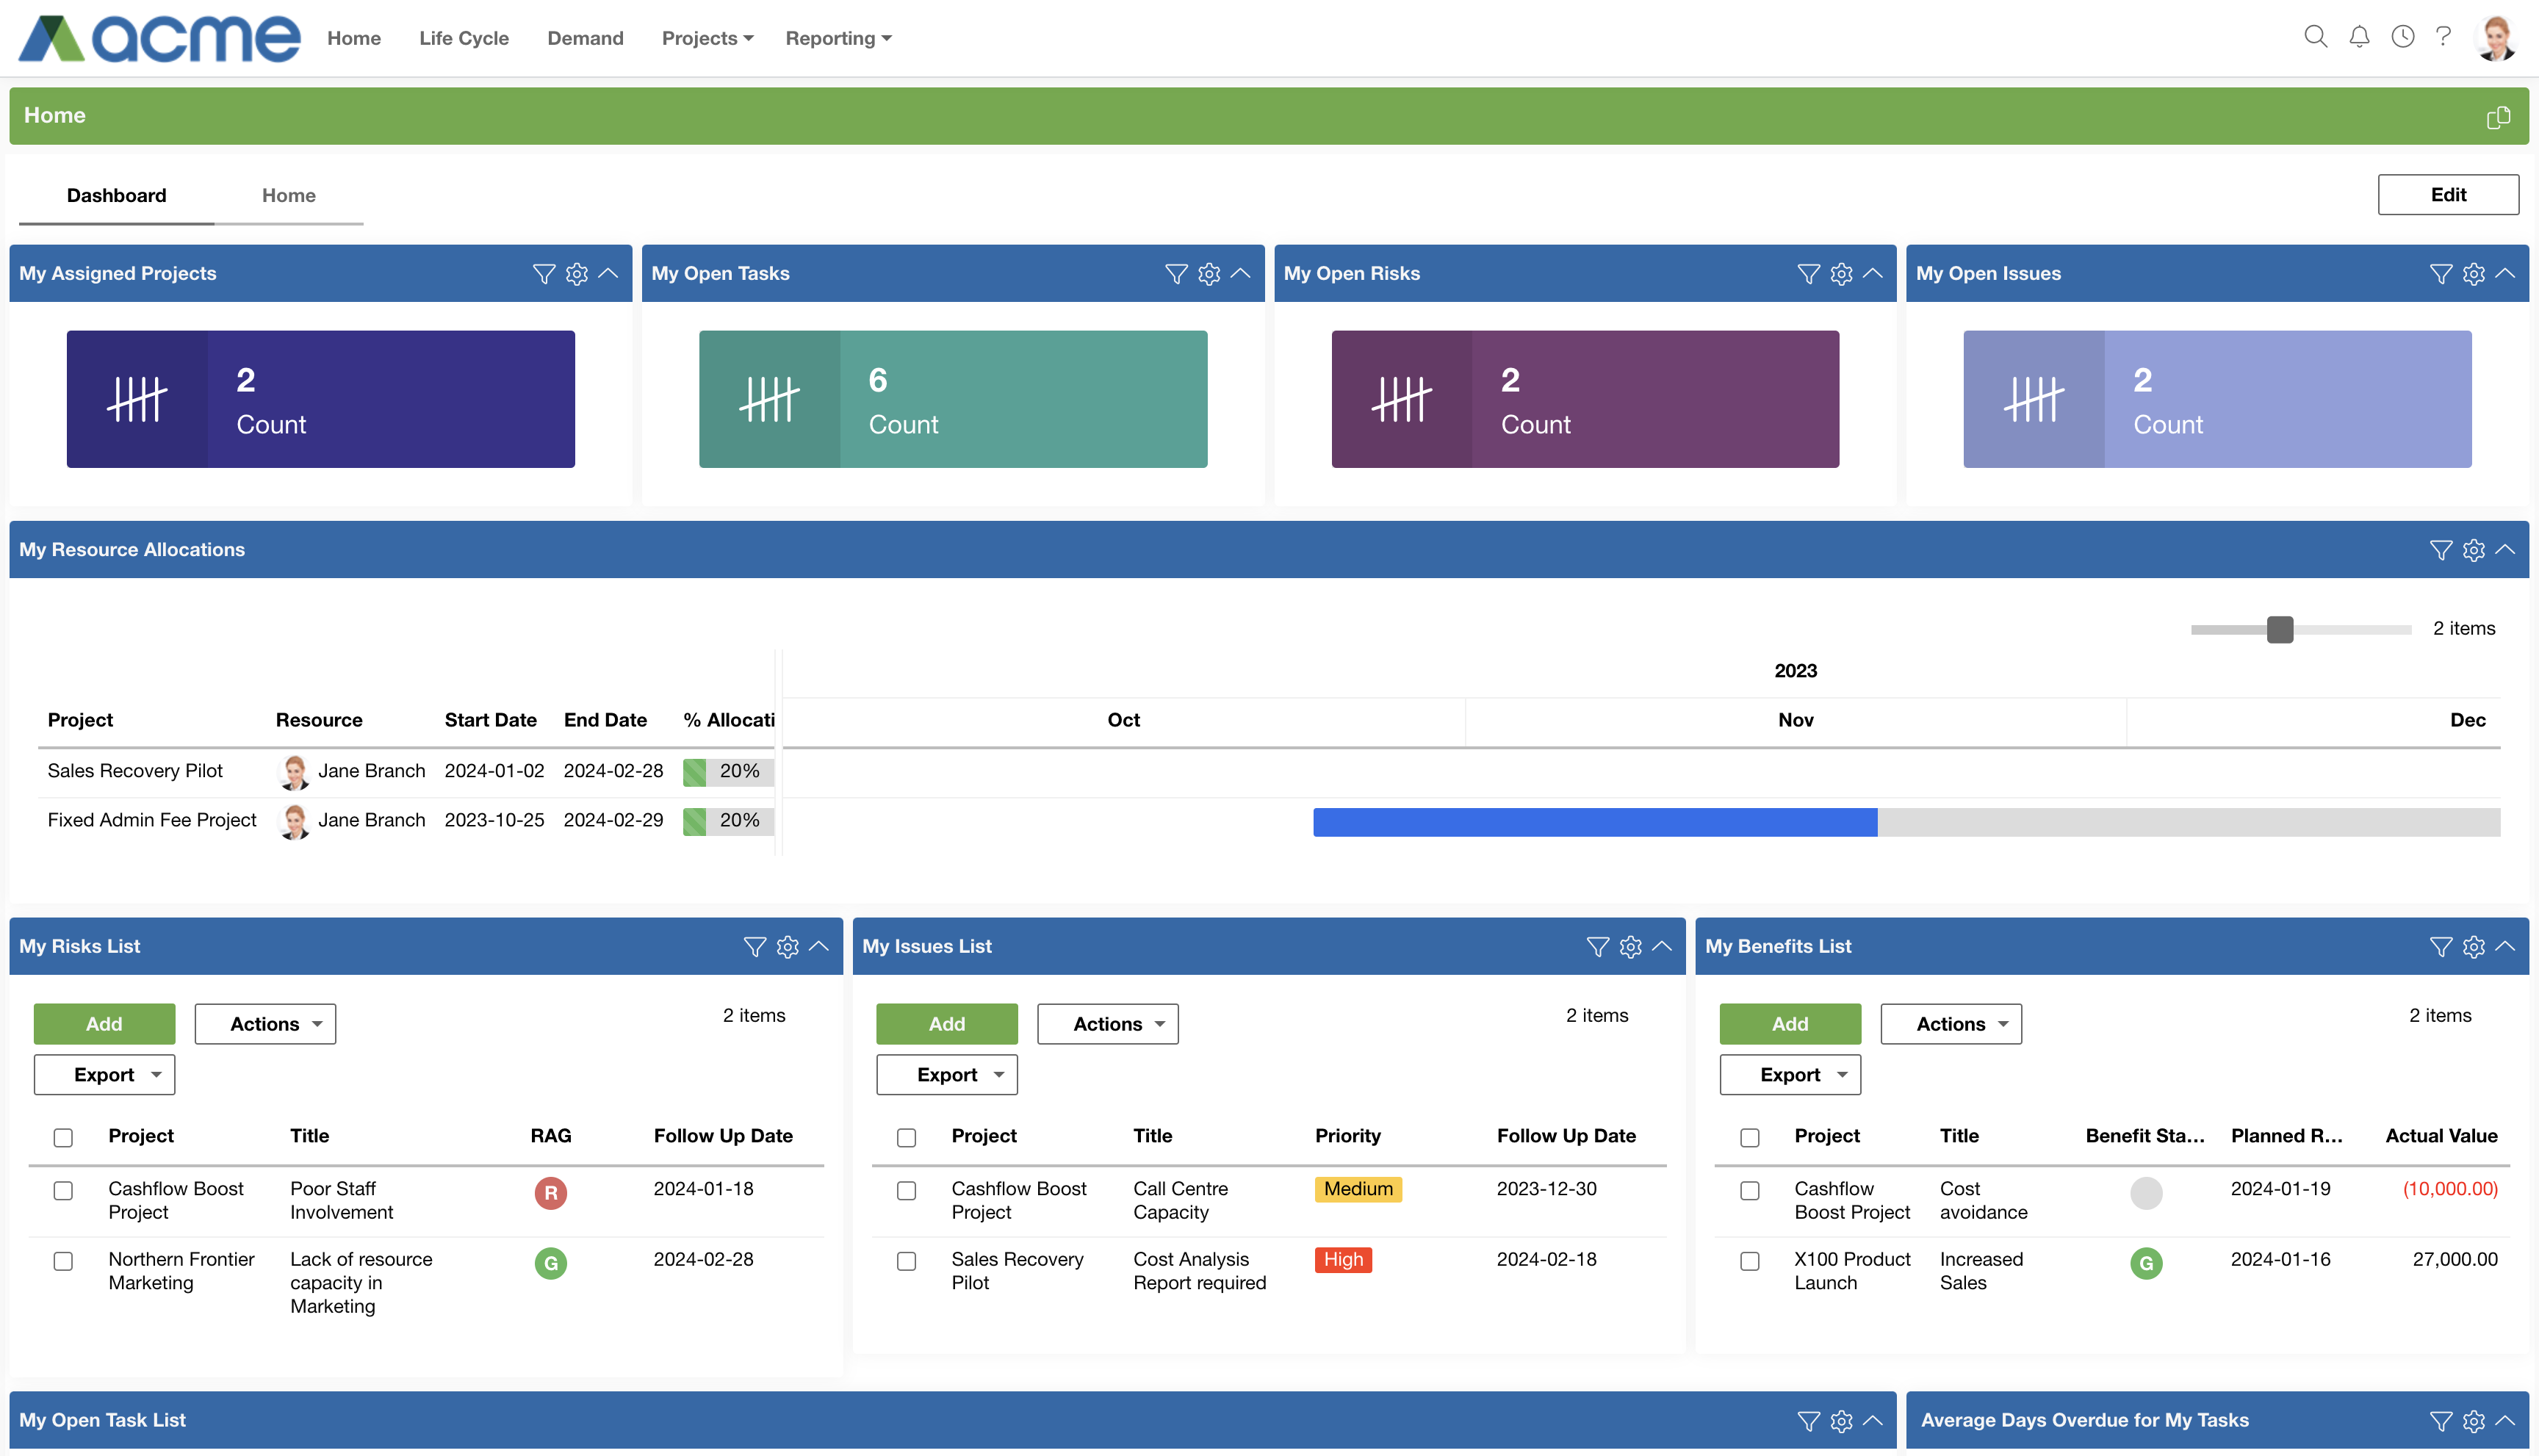
Task: Open the Reporting dropdown menu
Action: tap(838, 38)
